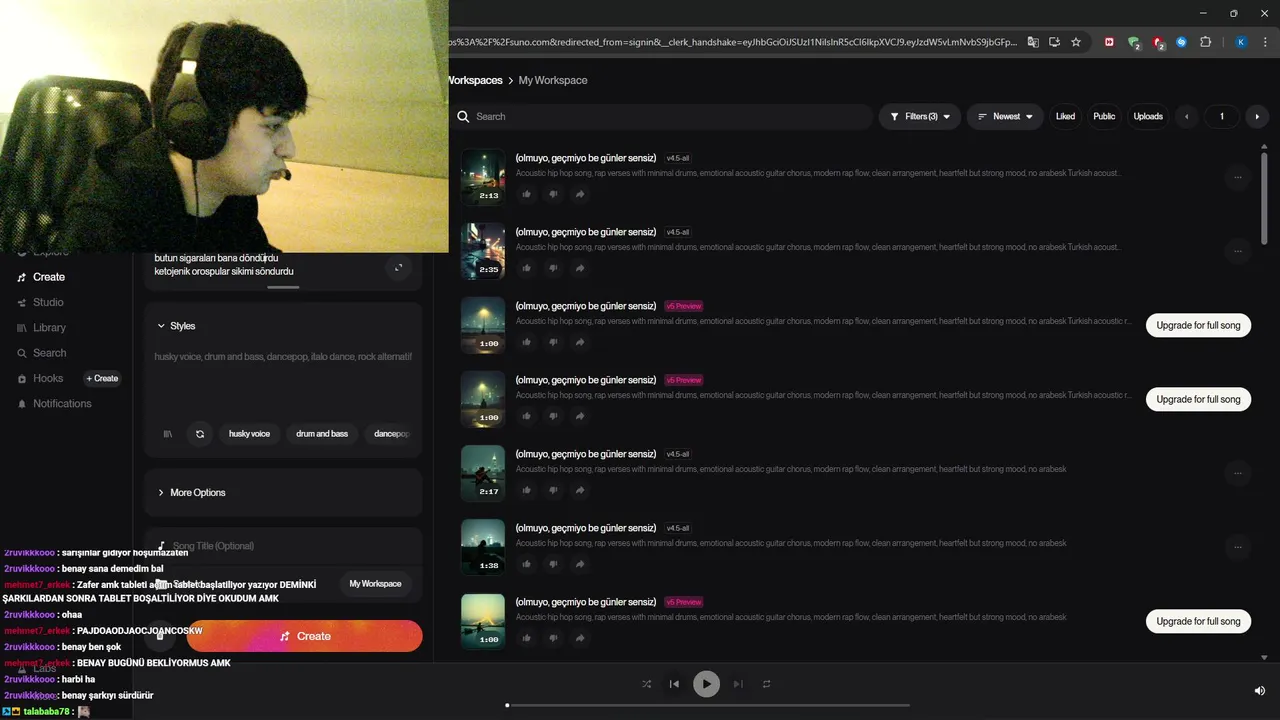This screenshot has width=1280, height=720.
Task: Open Hooks in the left sidebar
Action: click(48, 378)
